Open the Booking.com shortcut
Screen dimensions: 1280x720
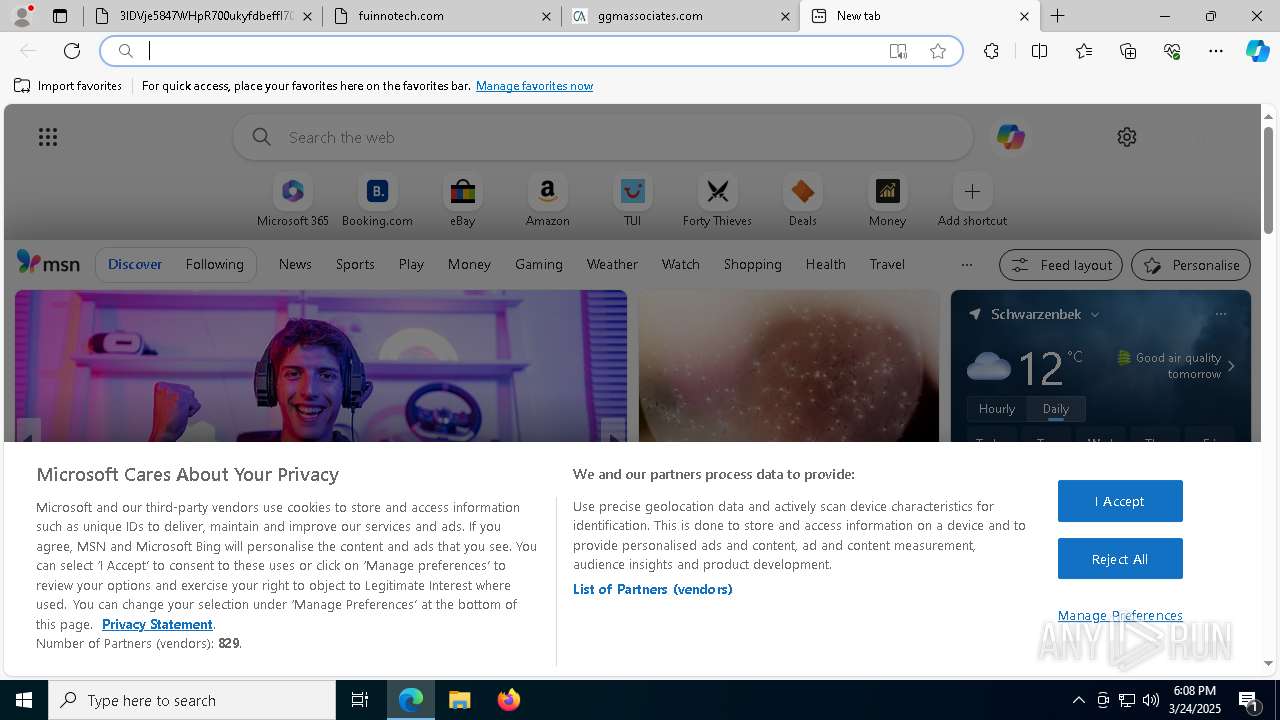pos(377,201)
